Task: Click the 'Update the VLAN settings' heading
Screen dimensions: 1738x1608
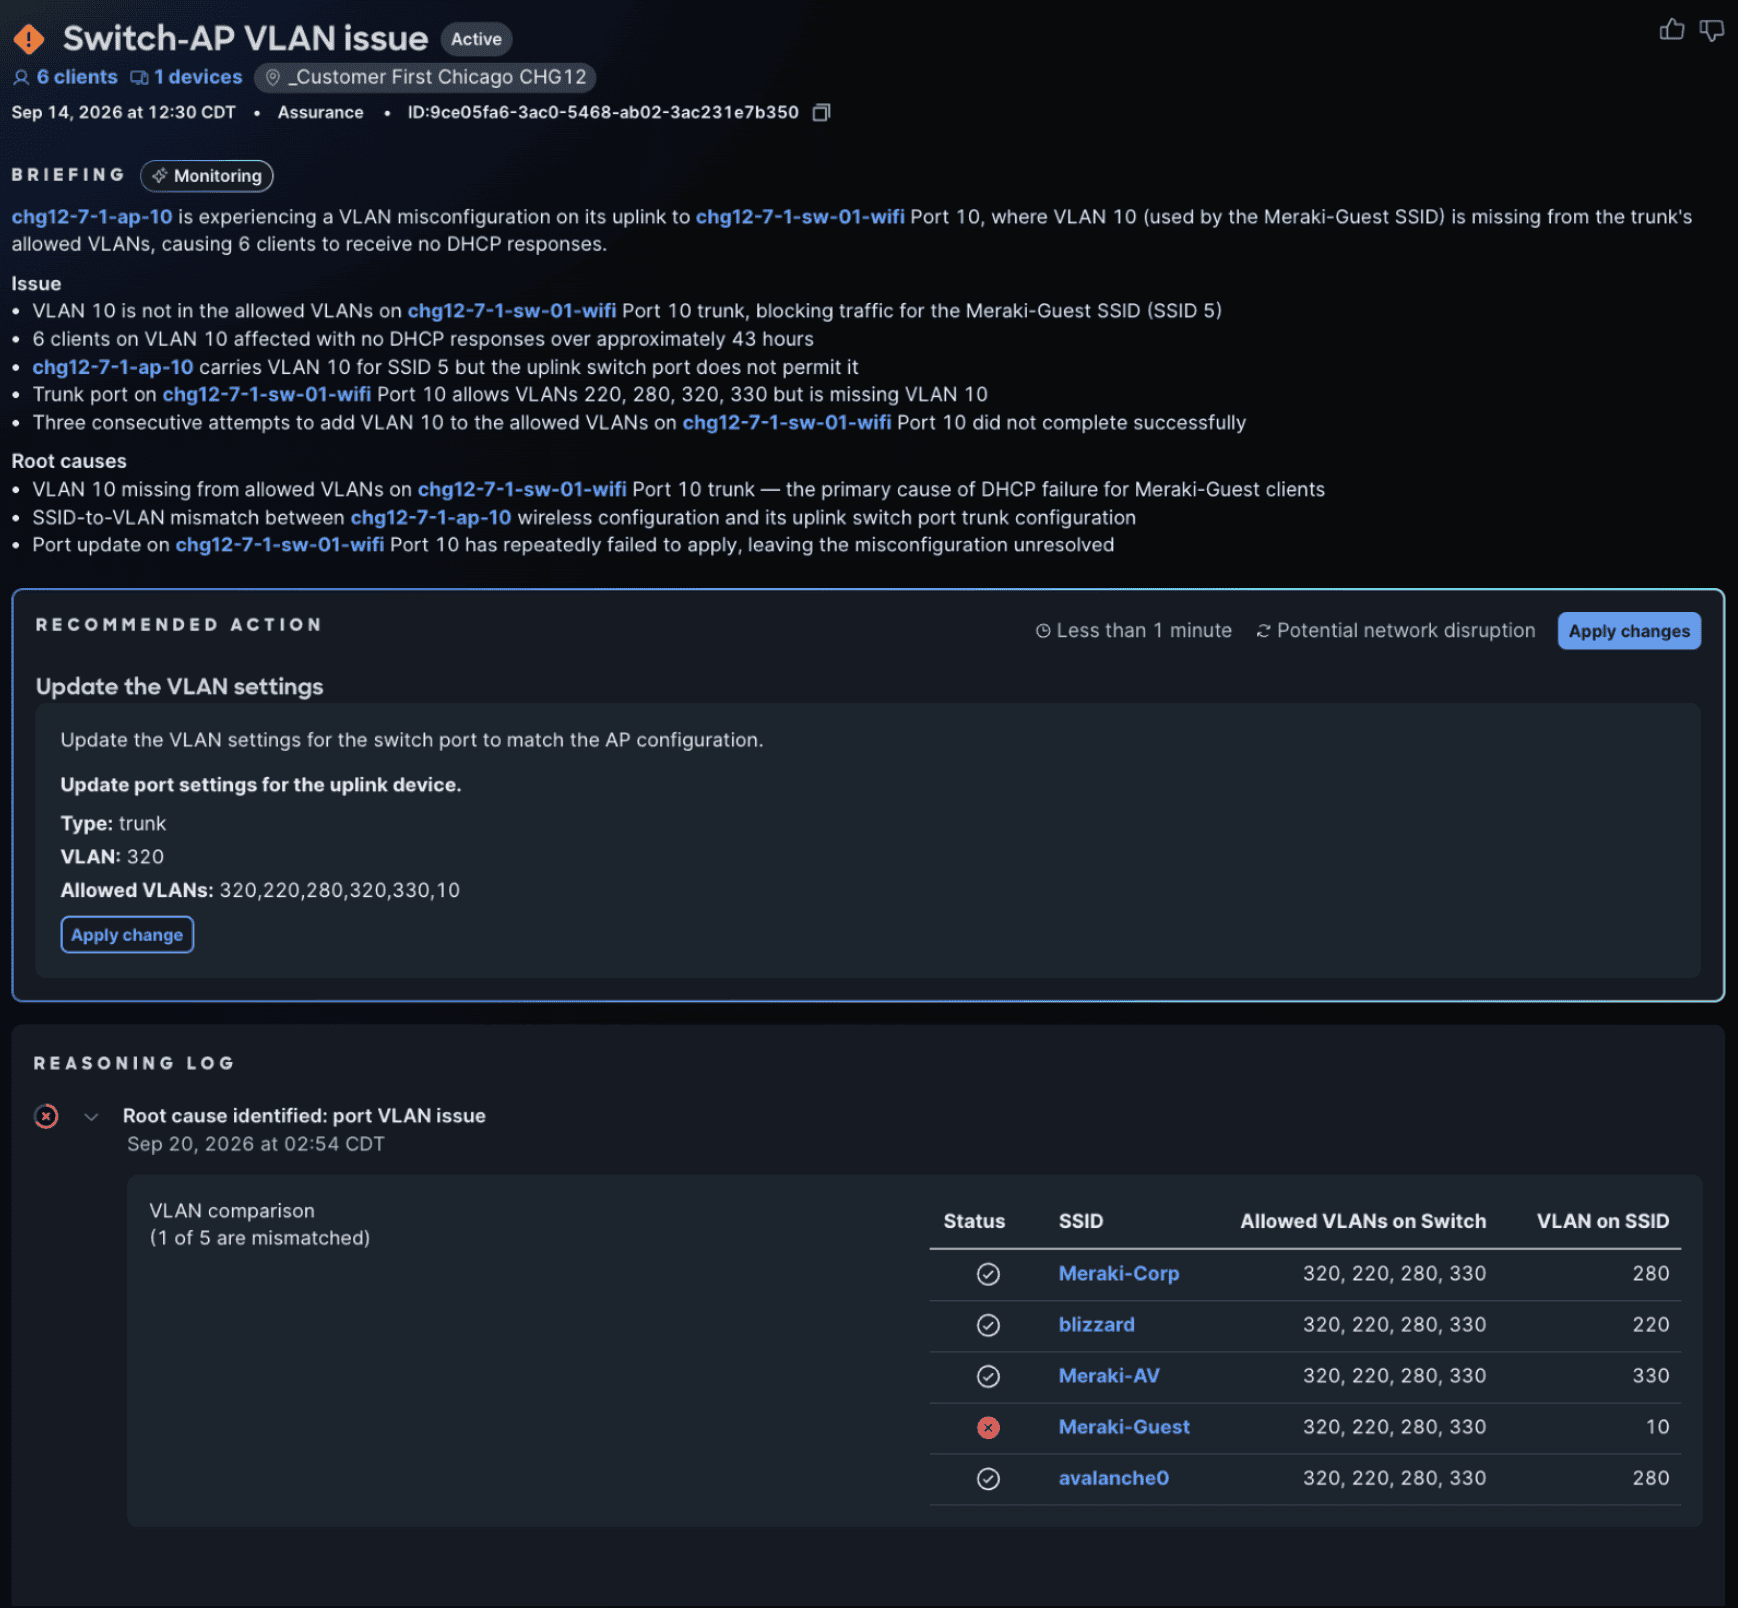Action: tap(180, 687)
